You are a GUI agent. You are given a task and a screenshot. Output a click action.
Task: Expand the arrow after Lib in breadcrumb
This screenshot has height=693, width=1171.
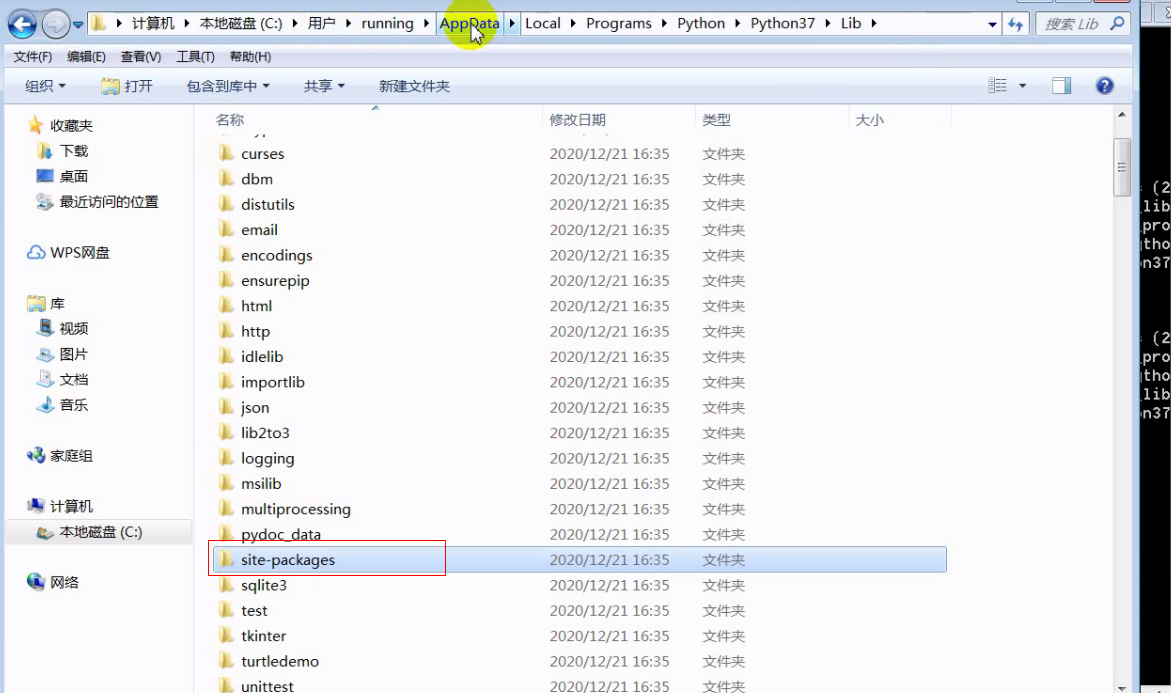pos(873,23)
